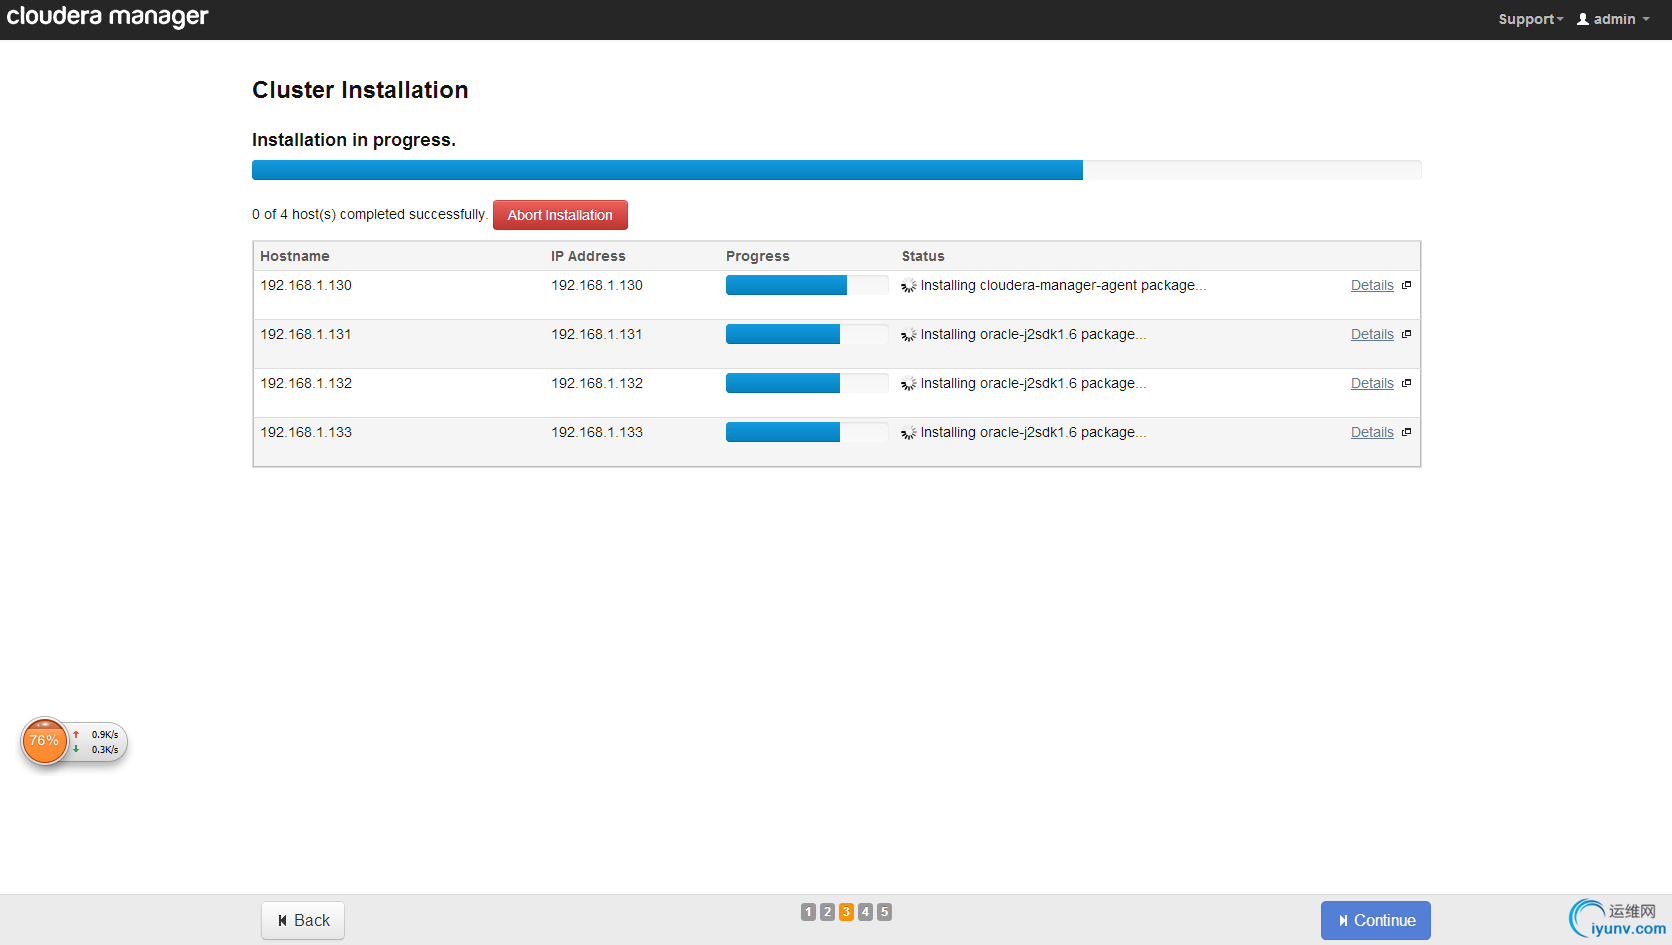The height and width of the screenshot is (945, 1672).
Task: Open the Support dropdown menu
Action: click(1530, 19)
